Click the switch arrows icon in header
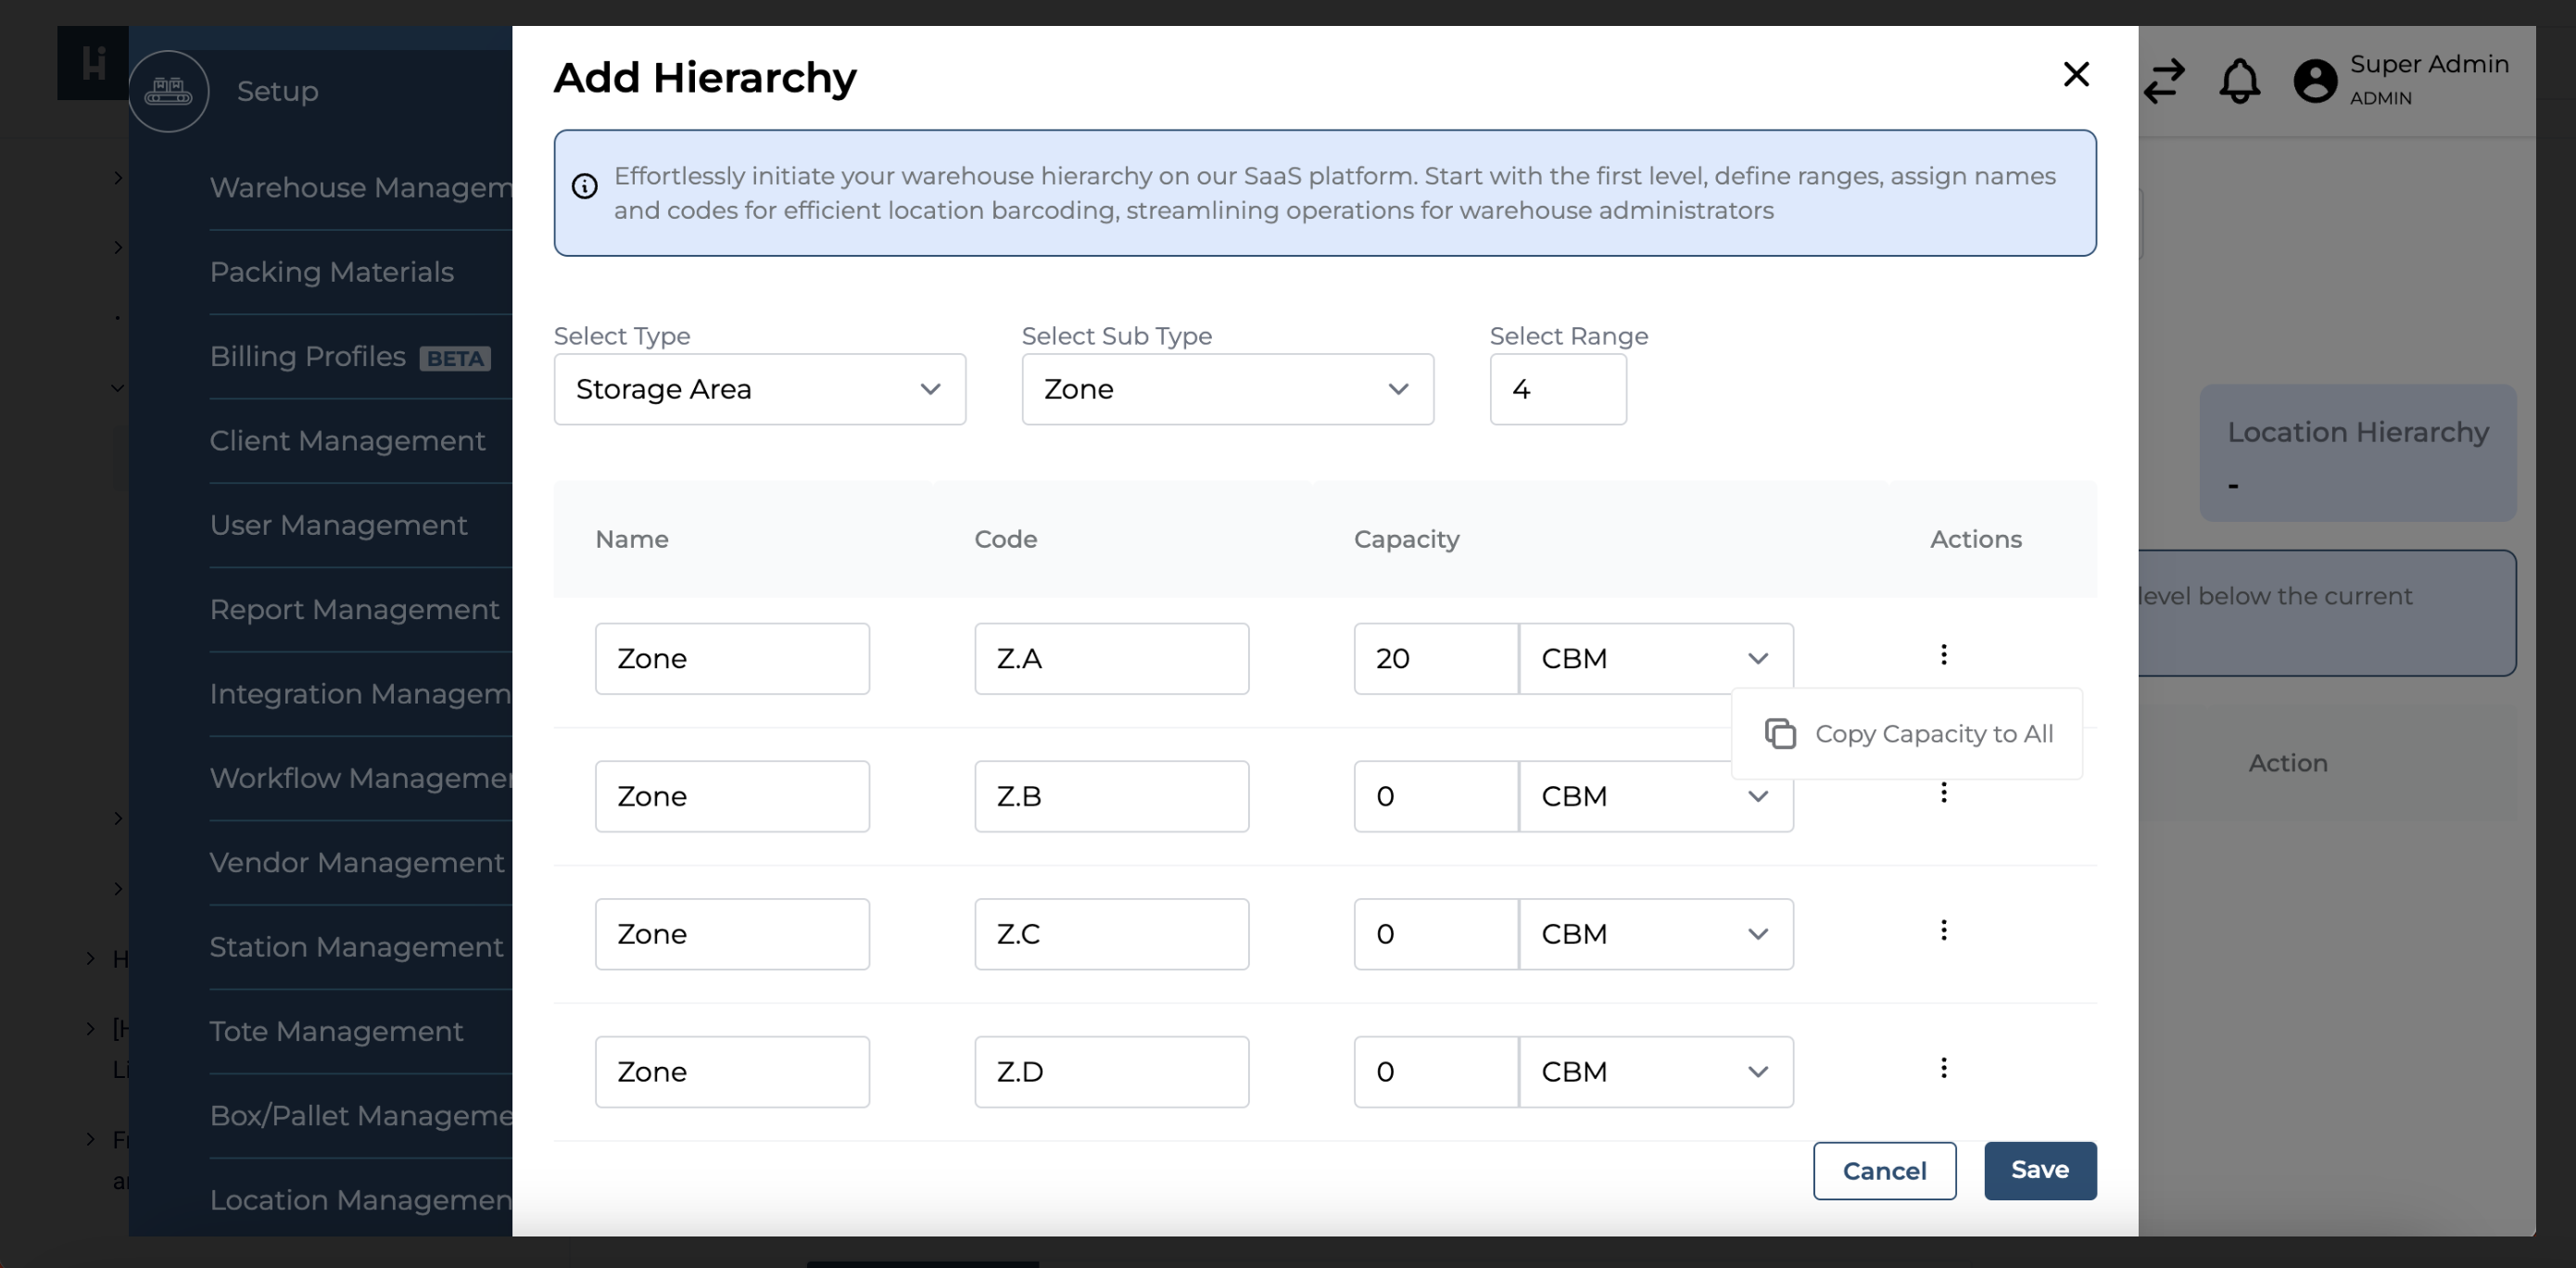2576x1268 pixels. click(x=2164, y=81)
